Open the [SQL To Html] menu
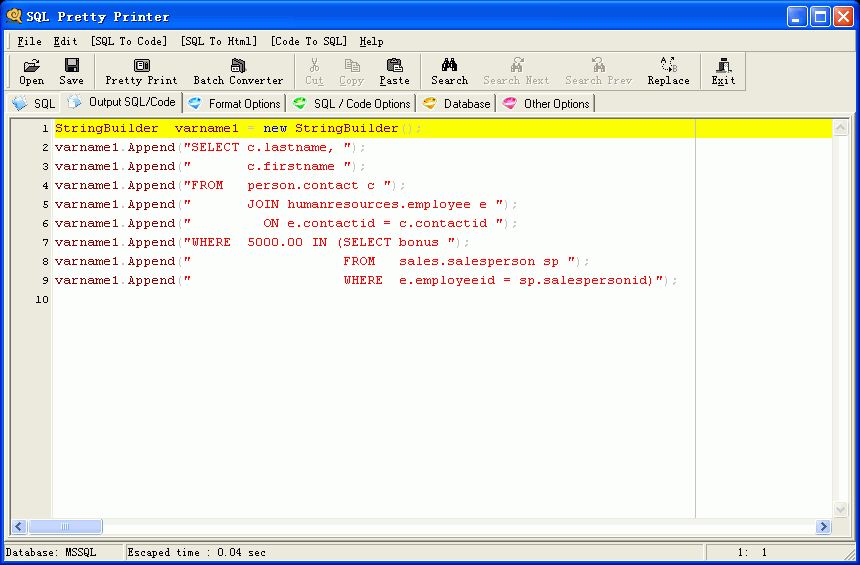Image resolution: width=860 pixels, height=565 pixels. (219, 41)
